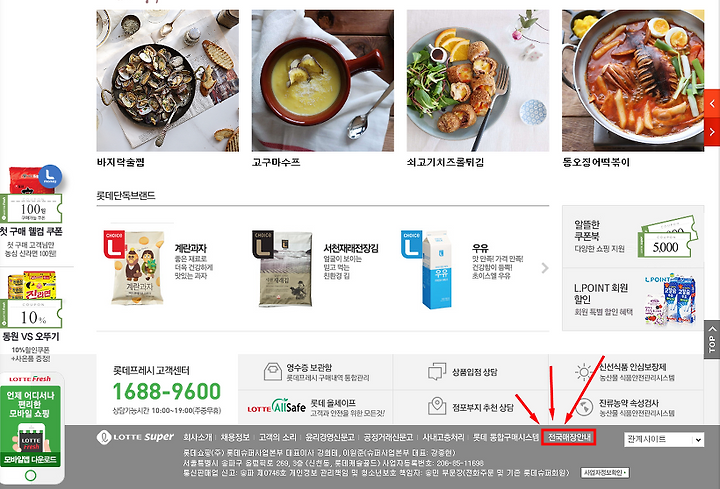Screen dimensions: 720x489
Task: Click the 사업자정보확인 button
Action: pyautogui.click(x=605, y=472)
